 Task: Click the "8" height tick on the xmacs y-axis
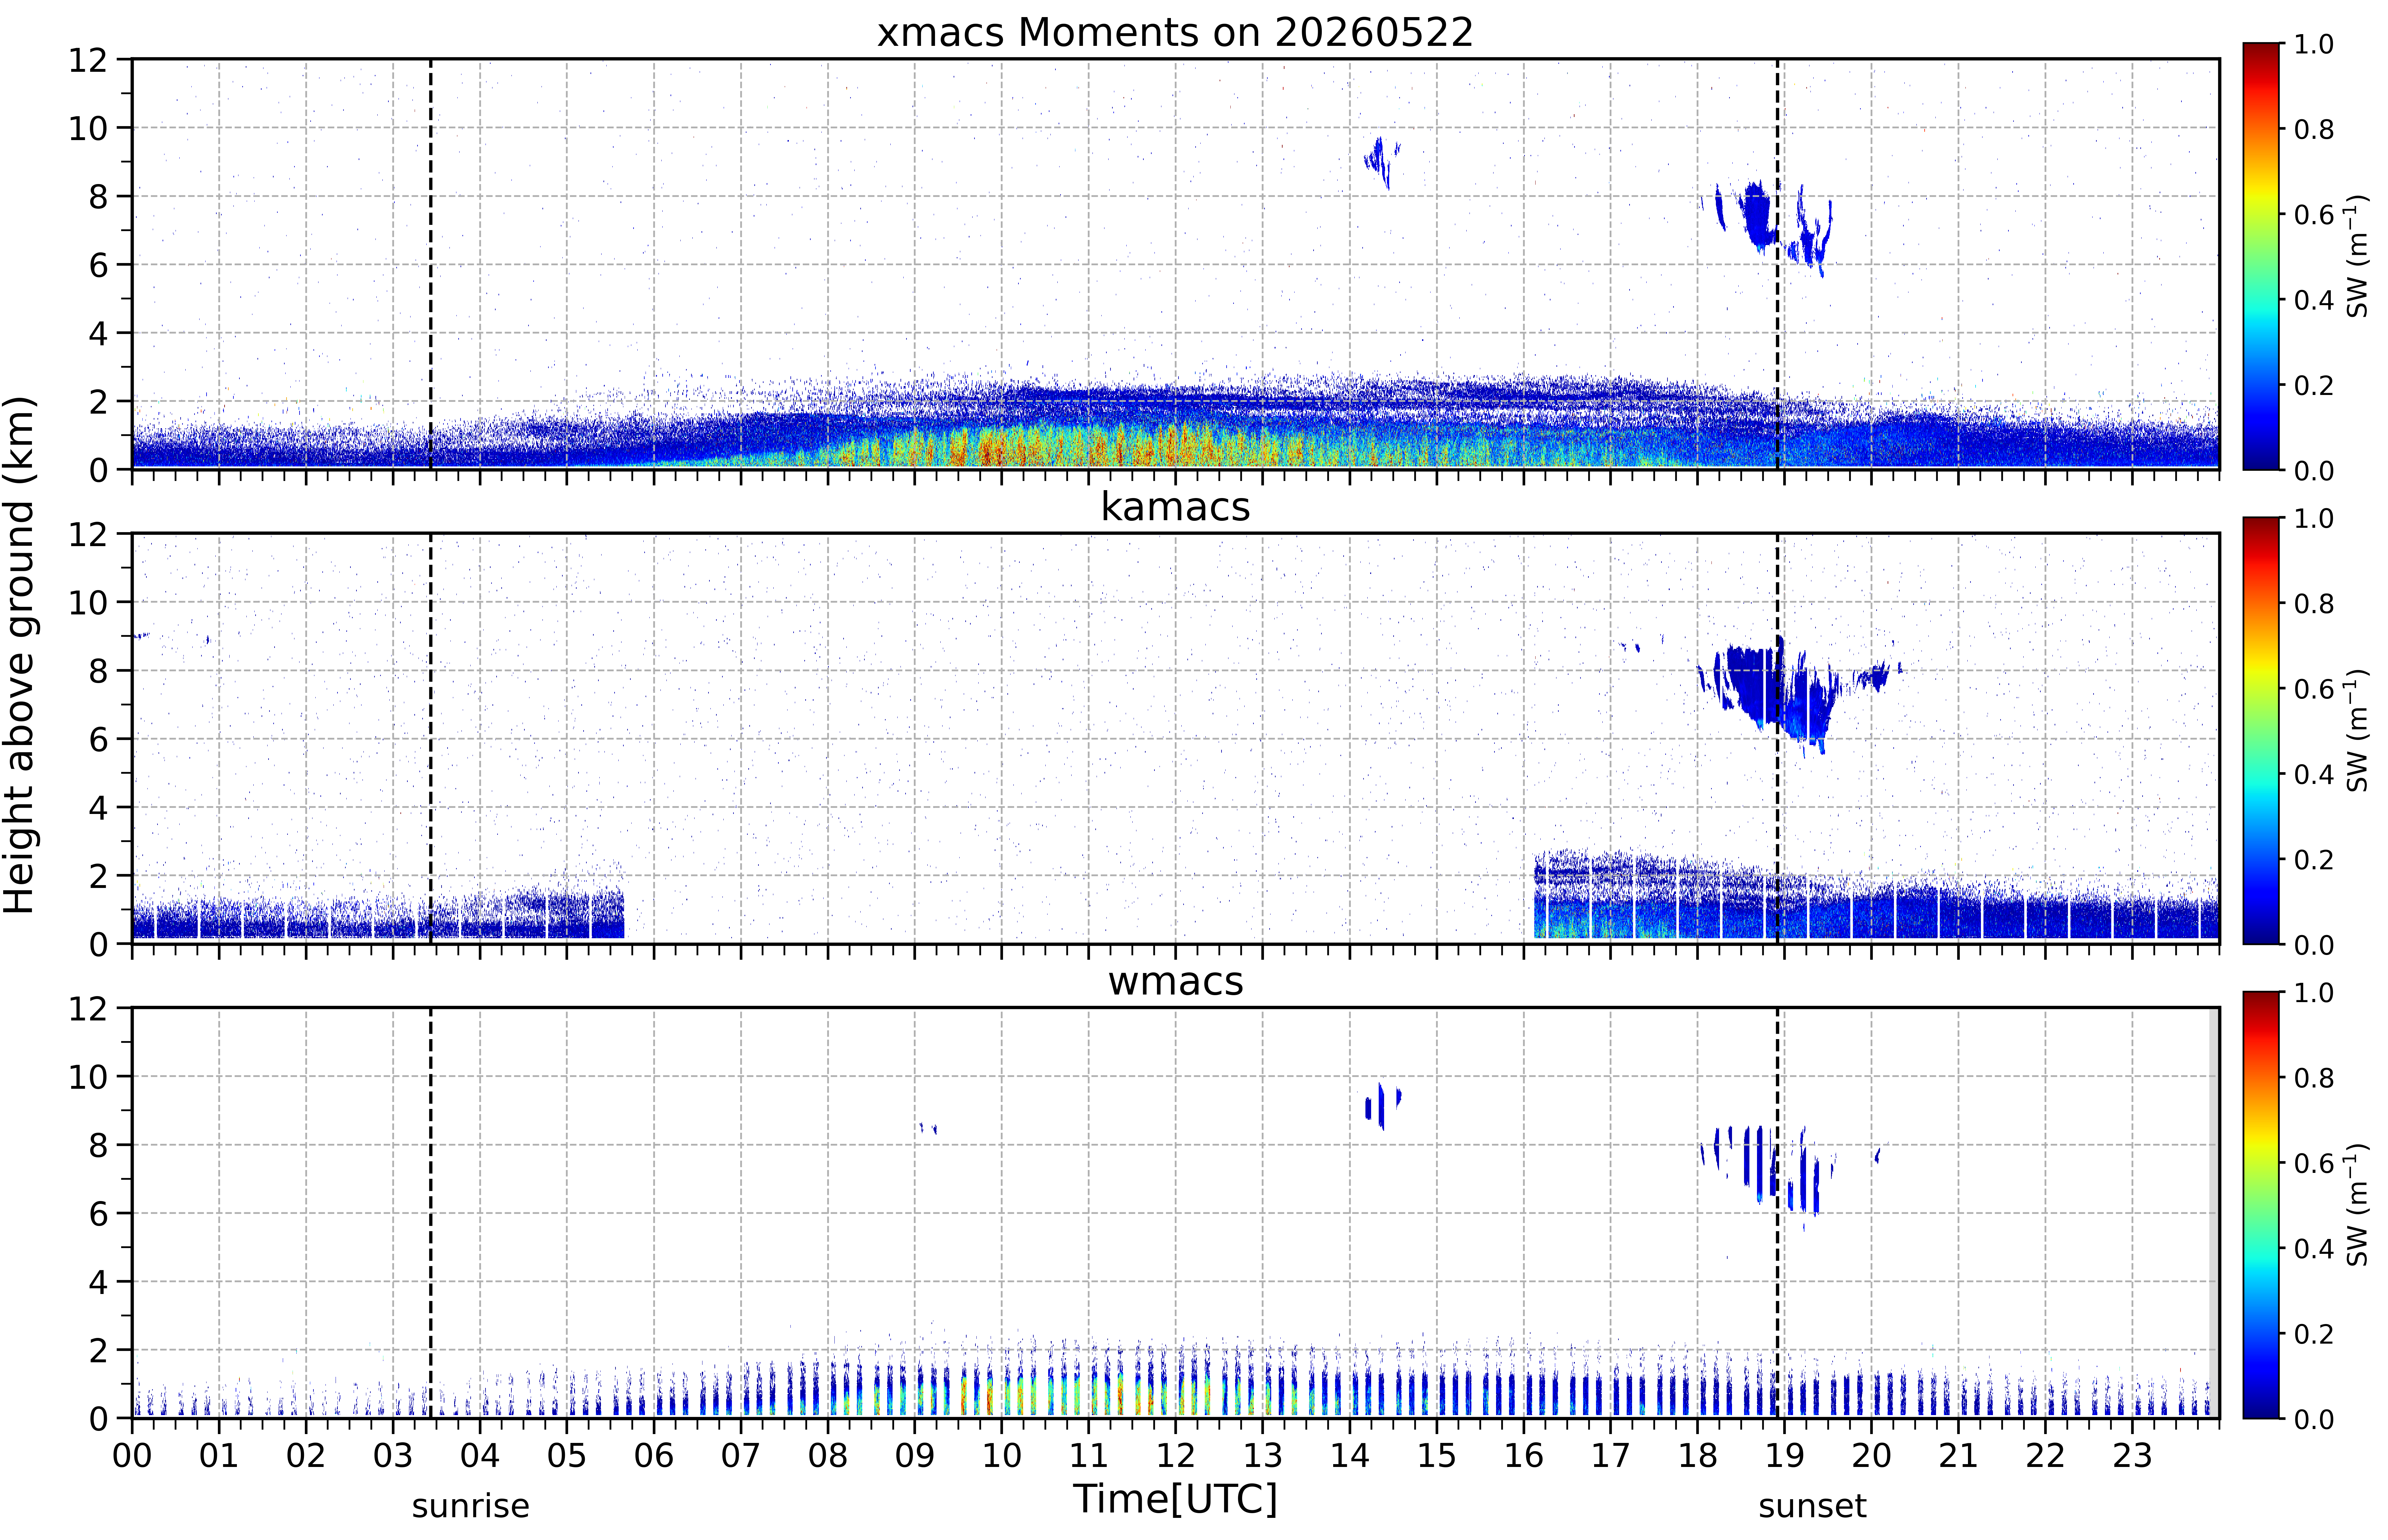click(98, 197)
